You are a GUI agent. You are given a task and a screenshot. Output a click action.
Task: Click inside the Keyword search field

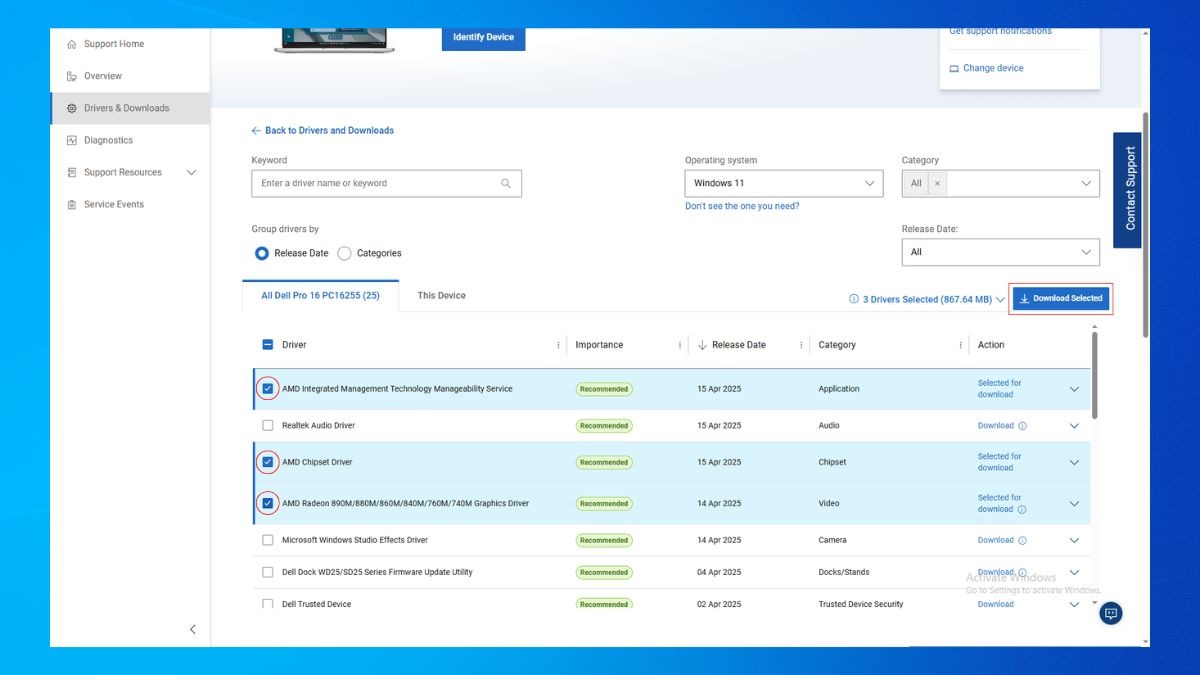(386, 183)
